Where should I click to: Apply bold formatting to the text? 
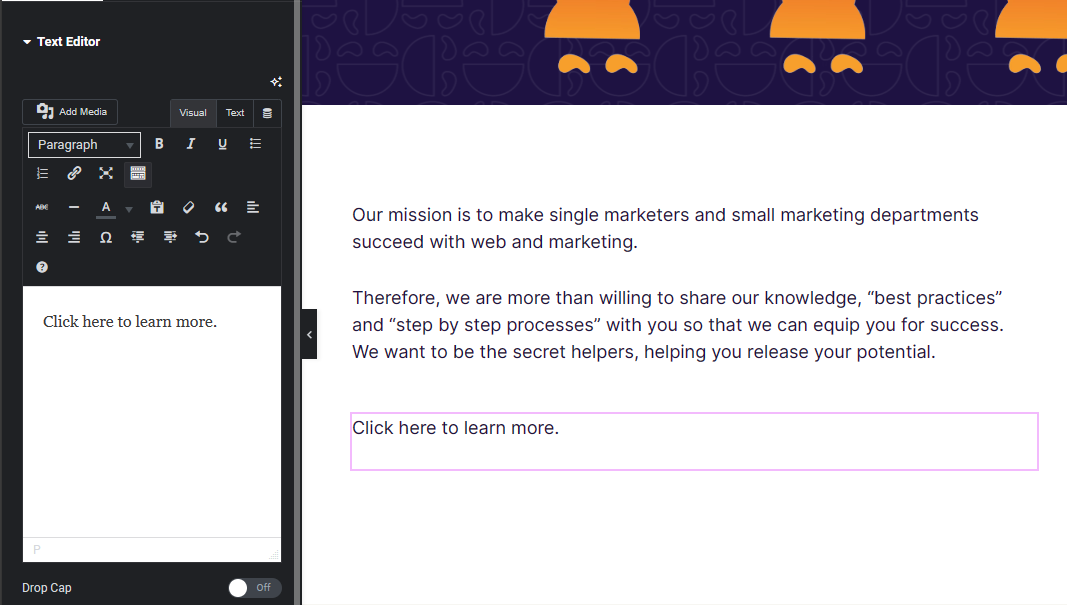pos(158,143)
